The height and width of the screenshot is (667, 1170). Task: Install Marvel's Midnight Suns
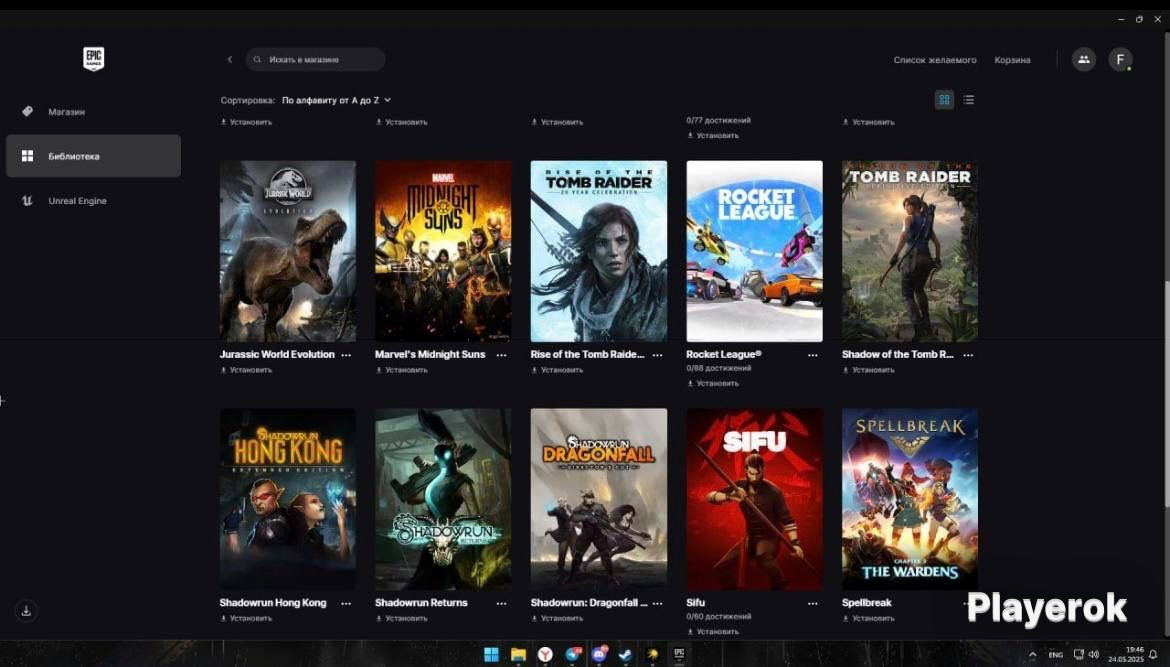click(x=401, y=370)
